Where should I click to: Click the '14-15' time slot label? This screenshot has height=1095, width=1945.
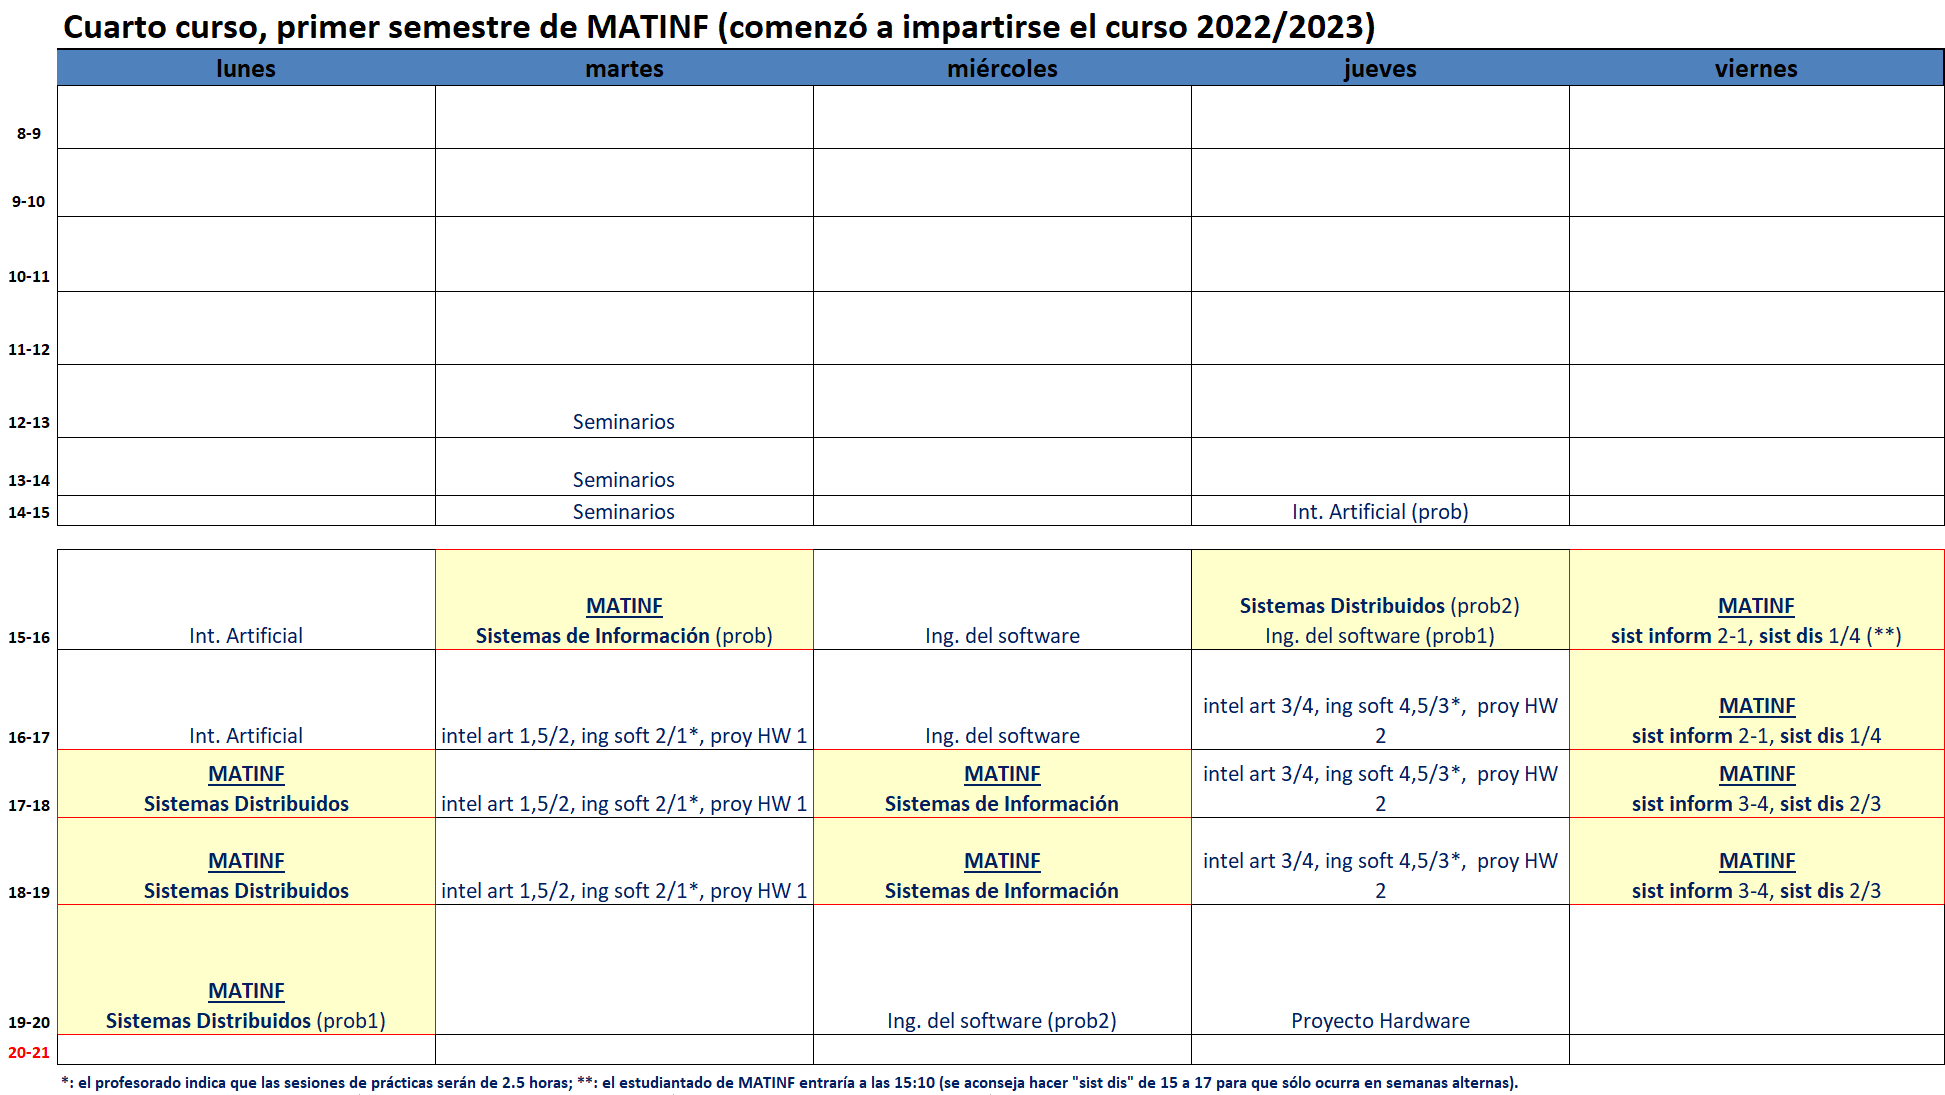pos(29,513)
